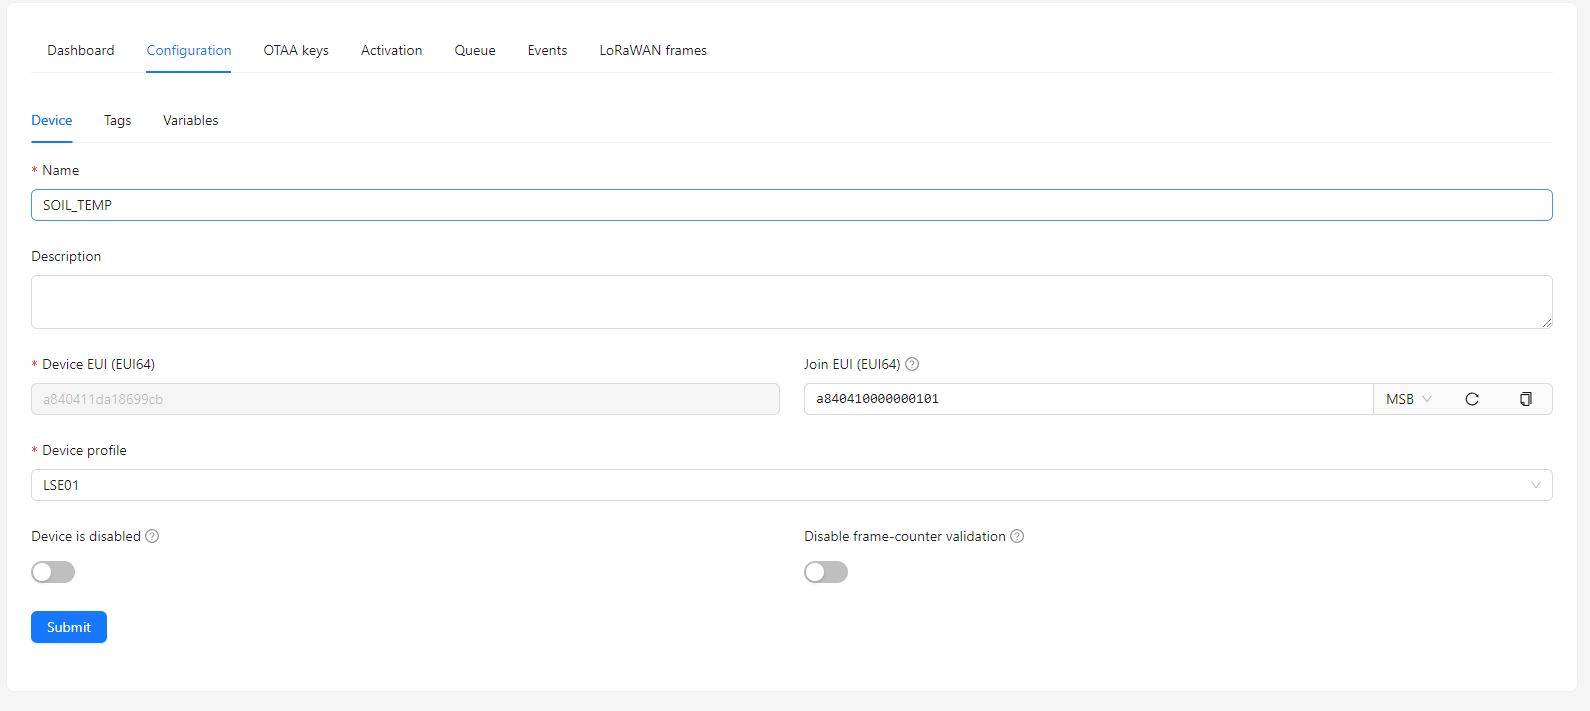Copy the Join EUI with the clipboard icon
The image size is (1590, 711).
point(1525,399)
